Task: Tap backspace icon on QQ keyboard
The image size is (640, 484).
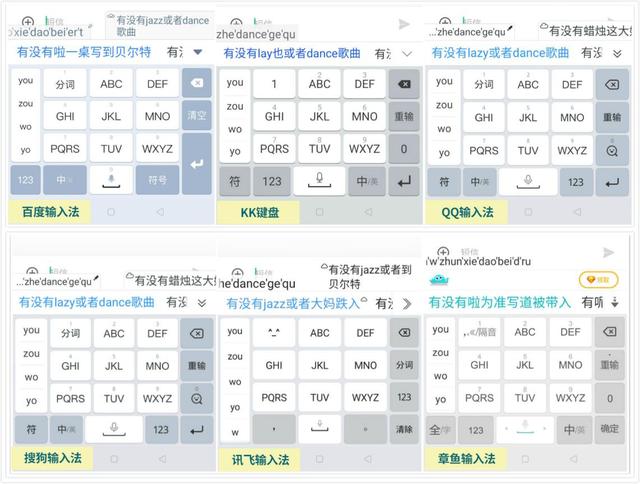Action: tap(612, 84)
